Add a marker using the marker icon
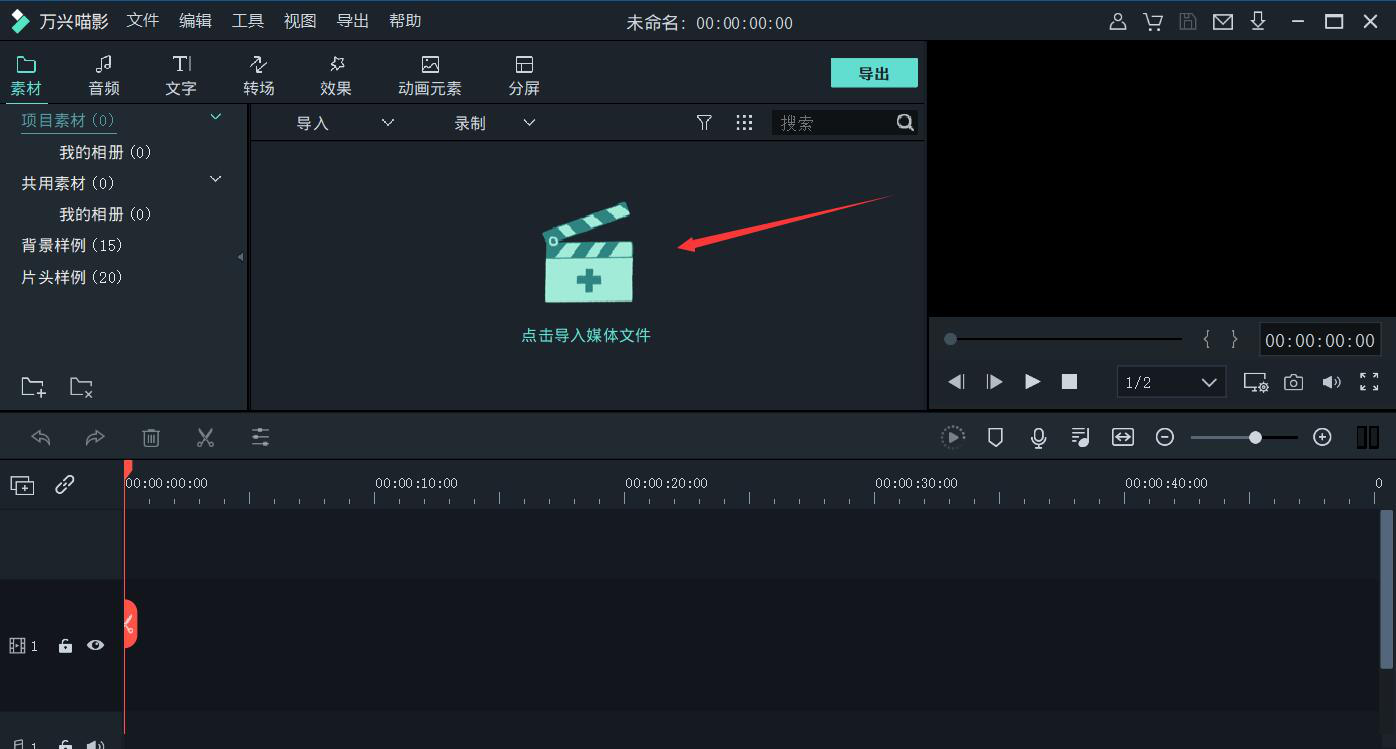 [995, 437]
